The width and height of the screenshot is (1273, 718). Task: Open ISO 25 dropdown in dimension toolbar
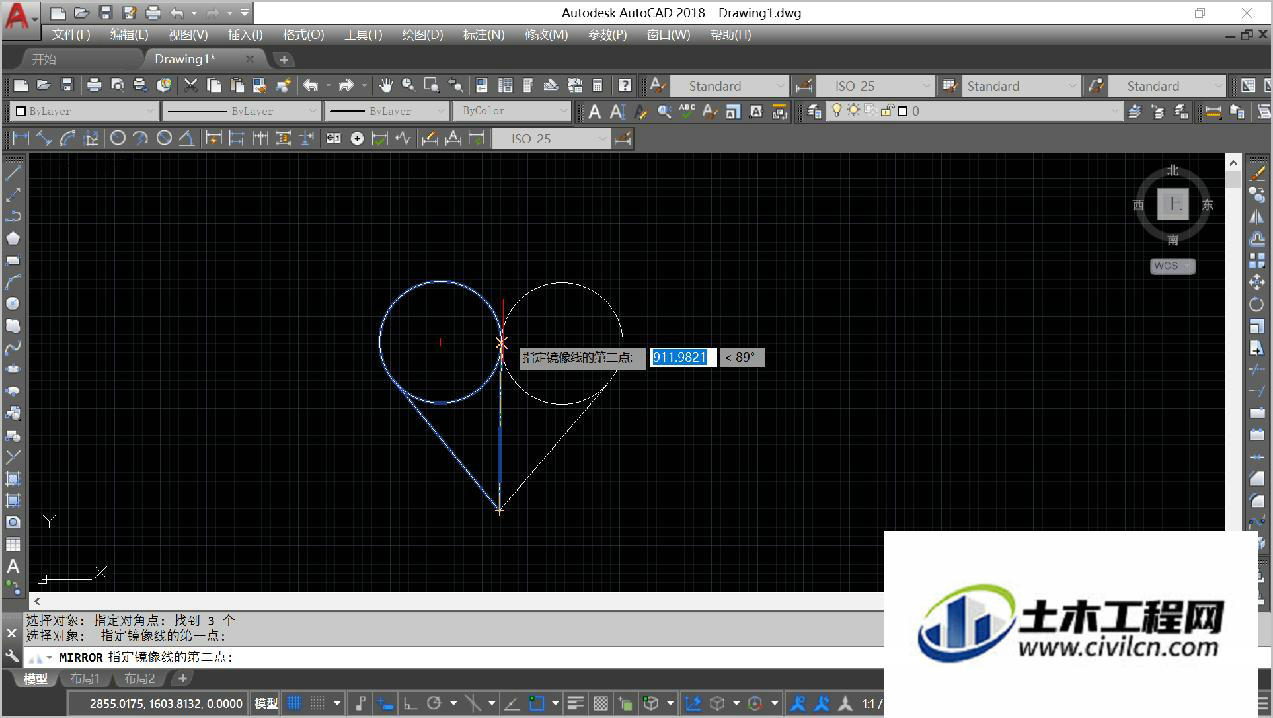point(551,138)
